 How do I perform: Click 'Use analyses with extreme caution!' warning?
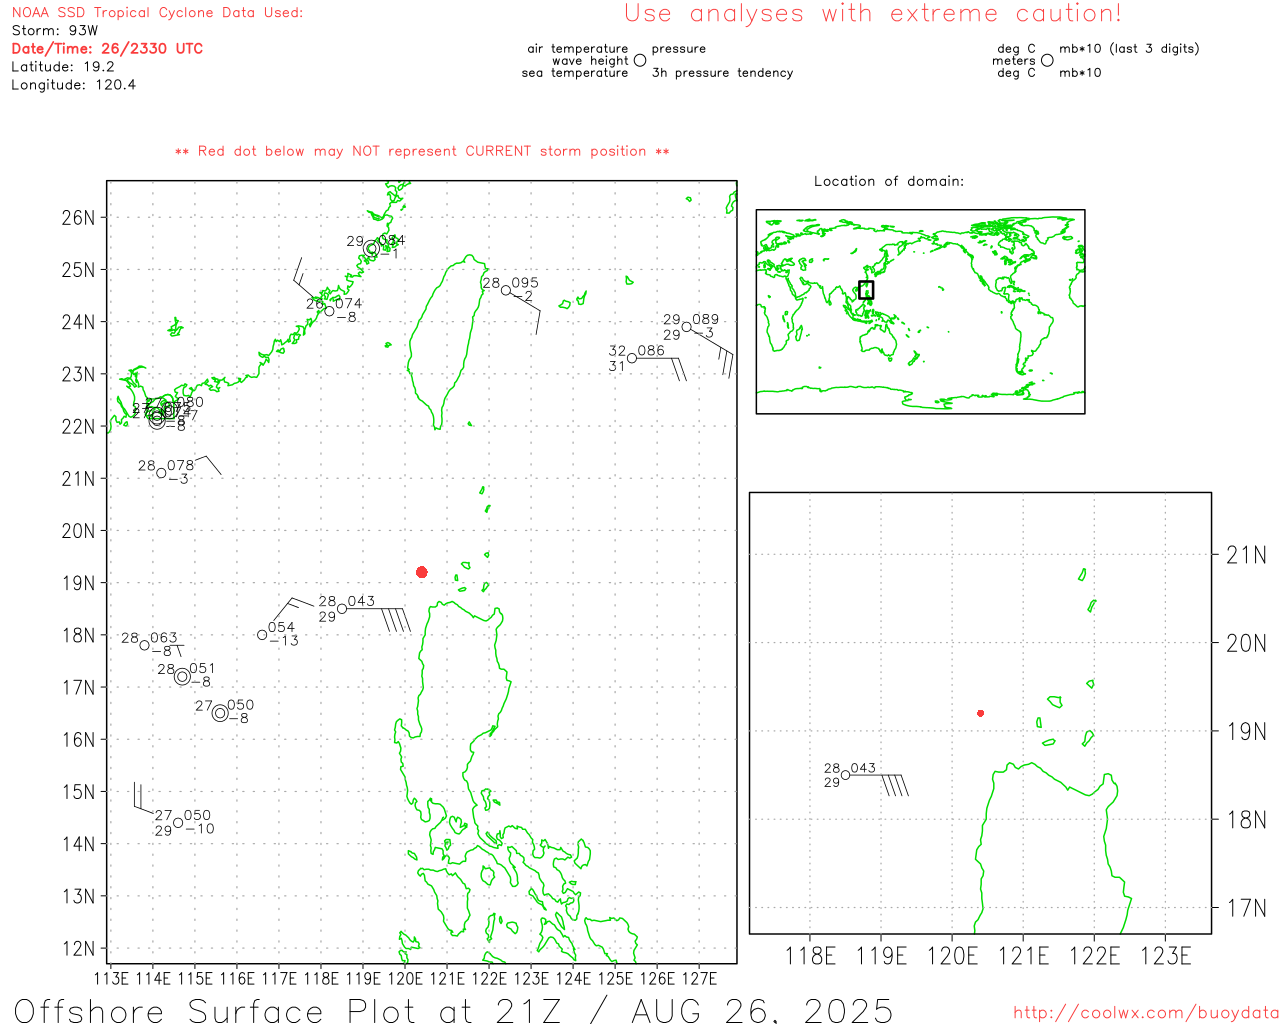pyautogui.click(x=873, y=13)
